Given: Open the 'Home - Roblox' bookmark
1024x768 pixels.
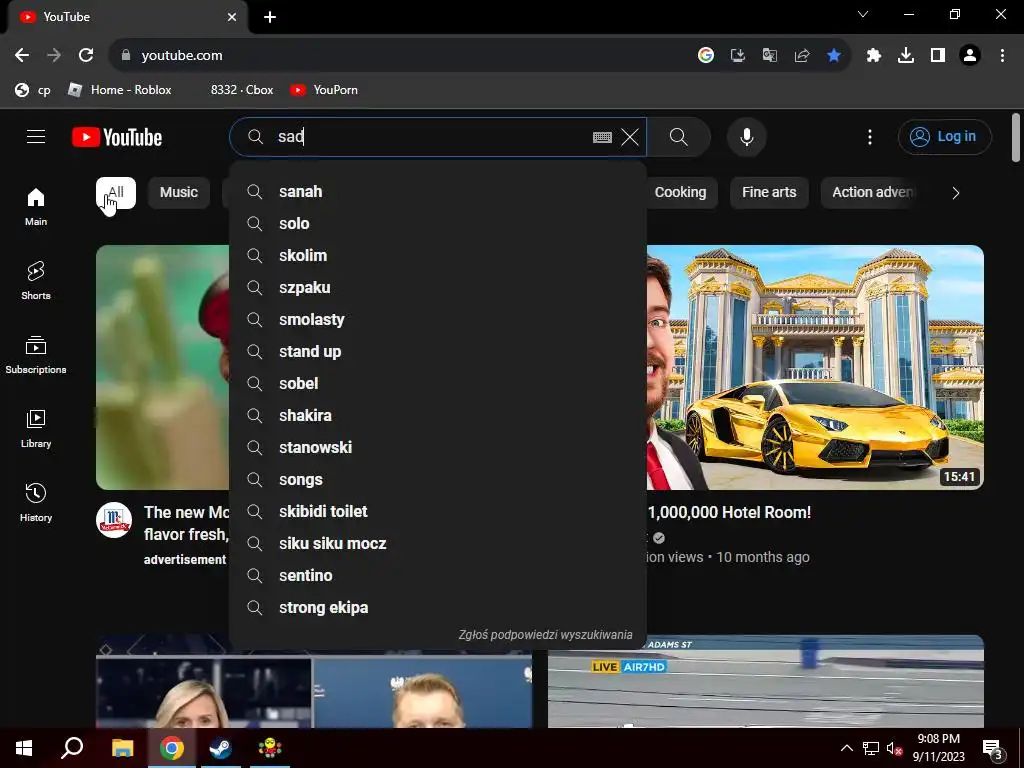Looking at the screenshot, I should [x=120, y=89].
